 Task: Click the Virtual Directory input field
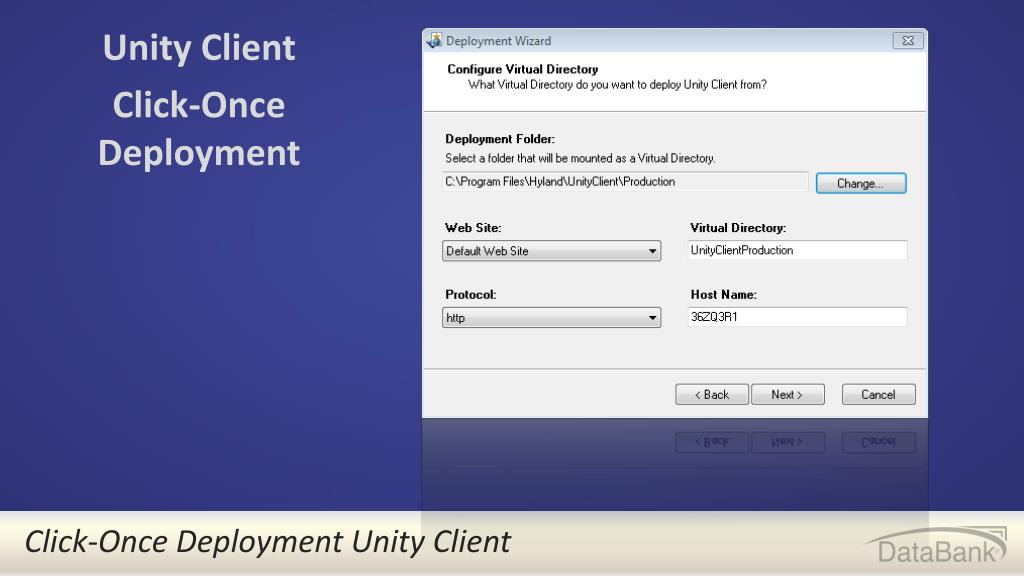click(x=797, y=250)
